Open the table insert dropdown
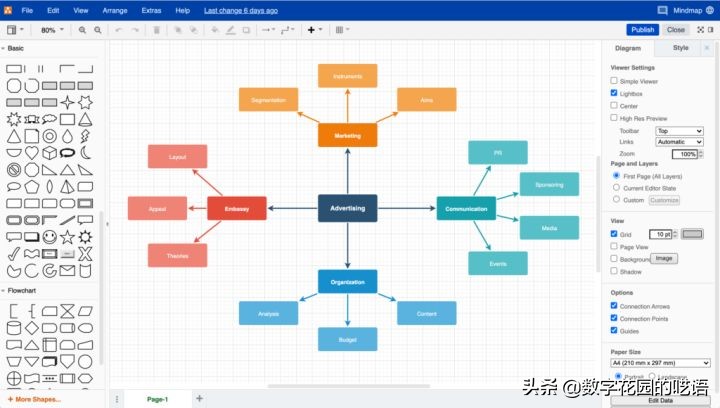This screenshot has height=408, width=720. (x=342, y=30)
